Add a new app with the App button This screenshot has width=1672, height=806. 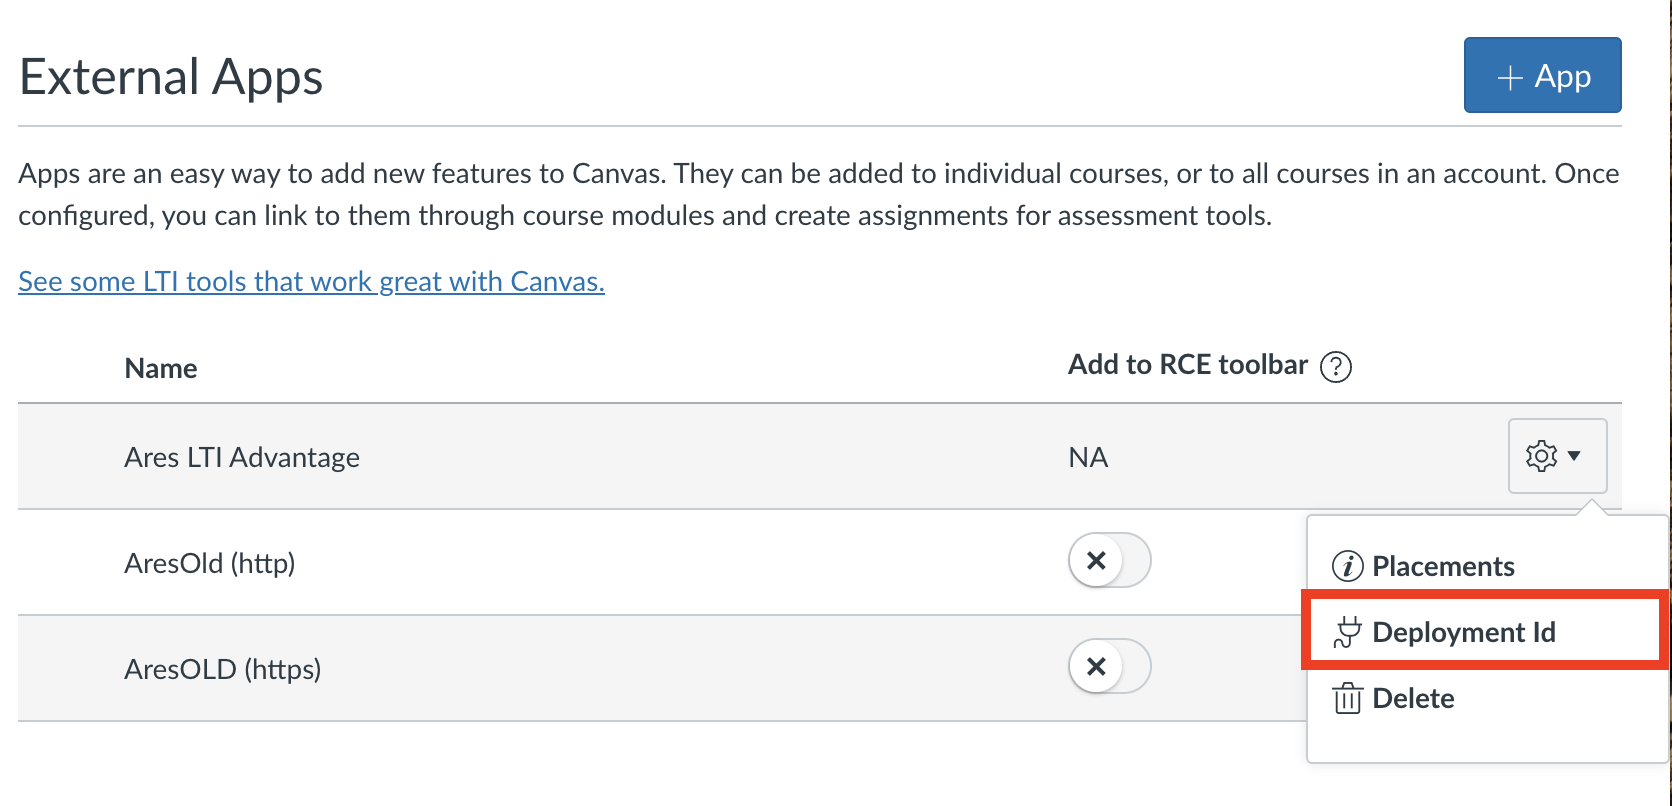click(1542, 76)
